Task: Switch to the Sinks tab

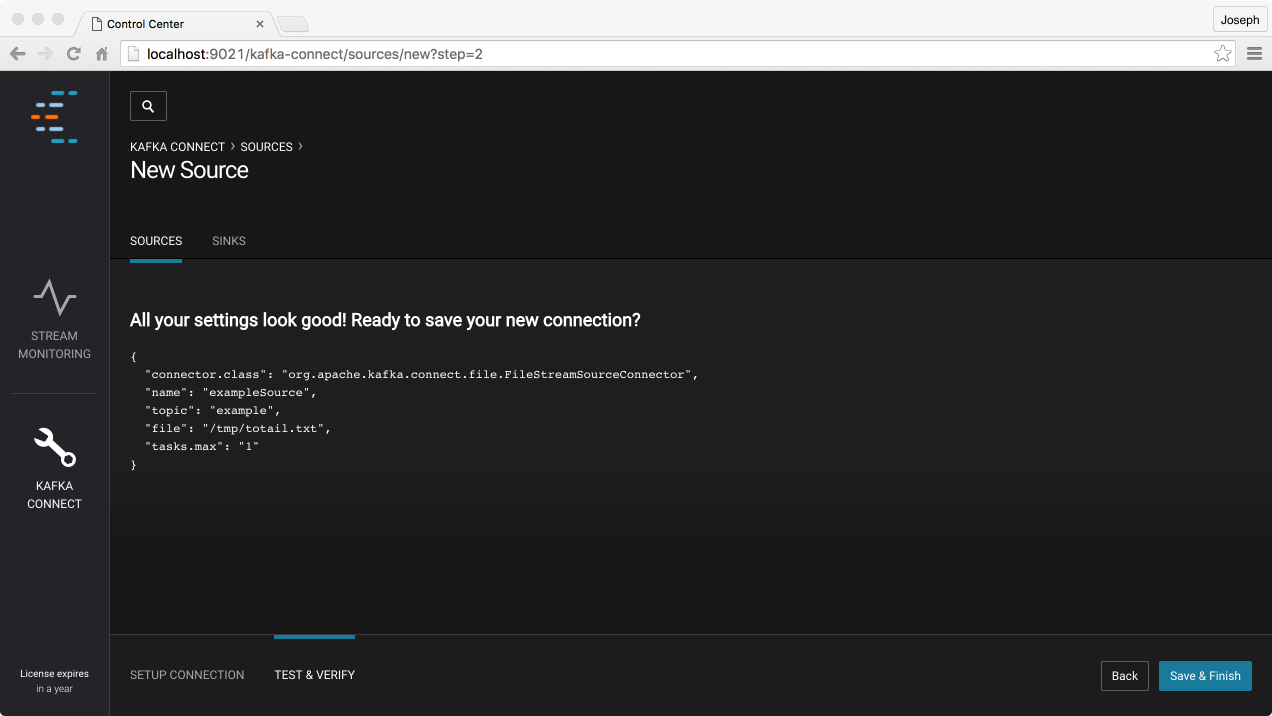Action: click(x=229, y=241)
